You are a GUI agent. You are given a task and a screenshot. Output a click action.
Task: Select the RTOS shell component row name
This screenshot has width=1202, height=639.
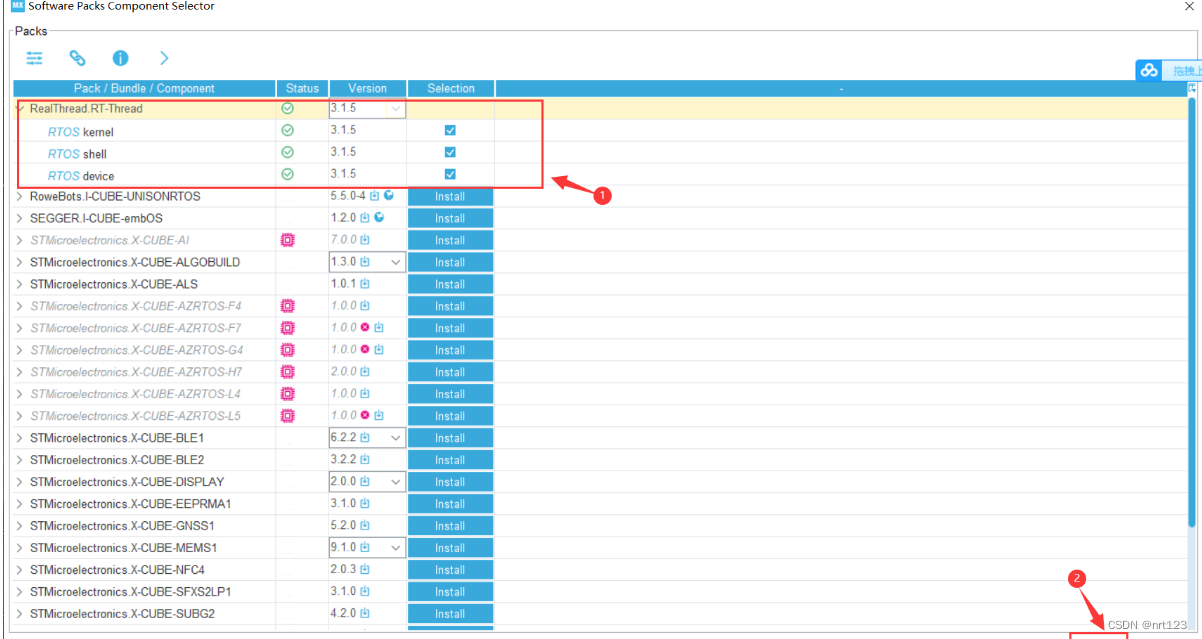point(77,154)
